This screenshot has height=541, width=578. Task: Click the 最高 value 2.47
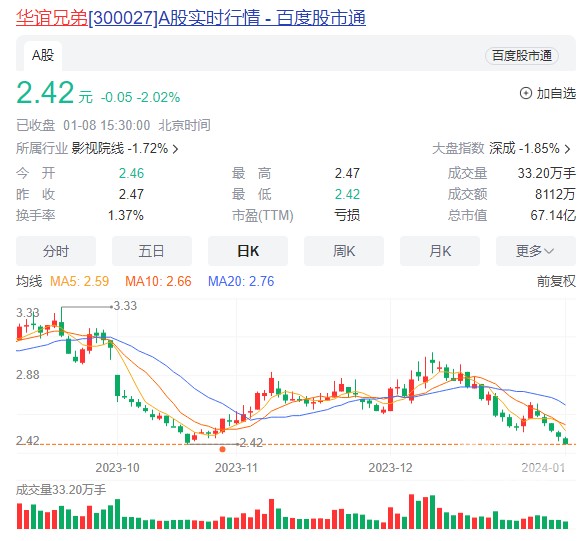pos(347,173)
